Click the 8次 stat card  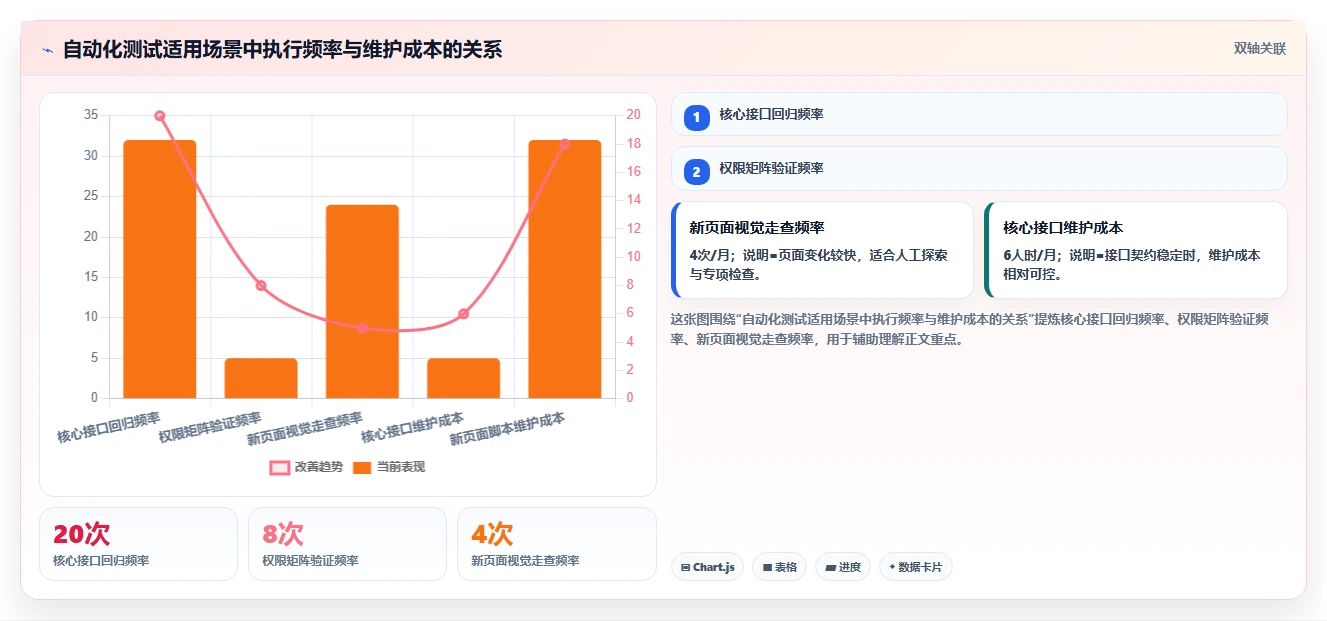[x=347, y=543]
